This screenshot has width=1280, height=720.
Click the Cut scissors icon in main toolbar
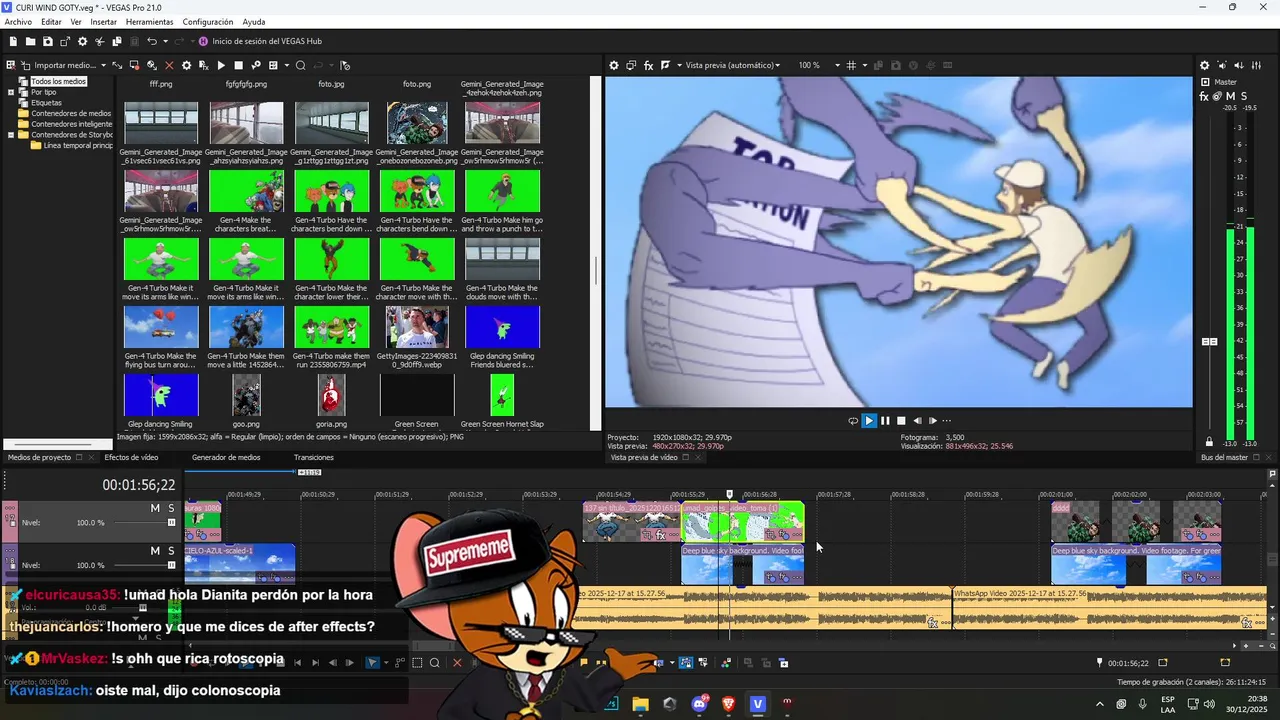point(100,41)
